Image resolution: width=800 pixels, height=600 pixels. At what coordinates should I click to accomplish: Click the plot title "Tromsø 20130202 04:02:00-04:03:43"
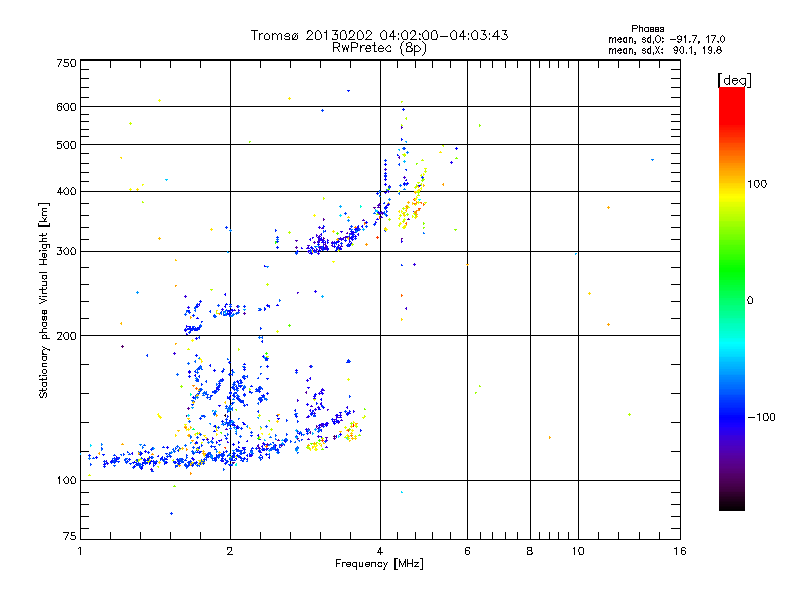tap(379, 35)
